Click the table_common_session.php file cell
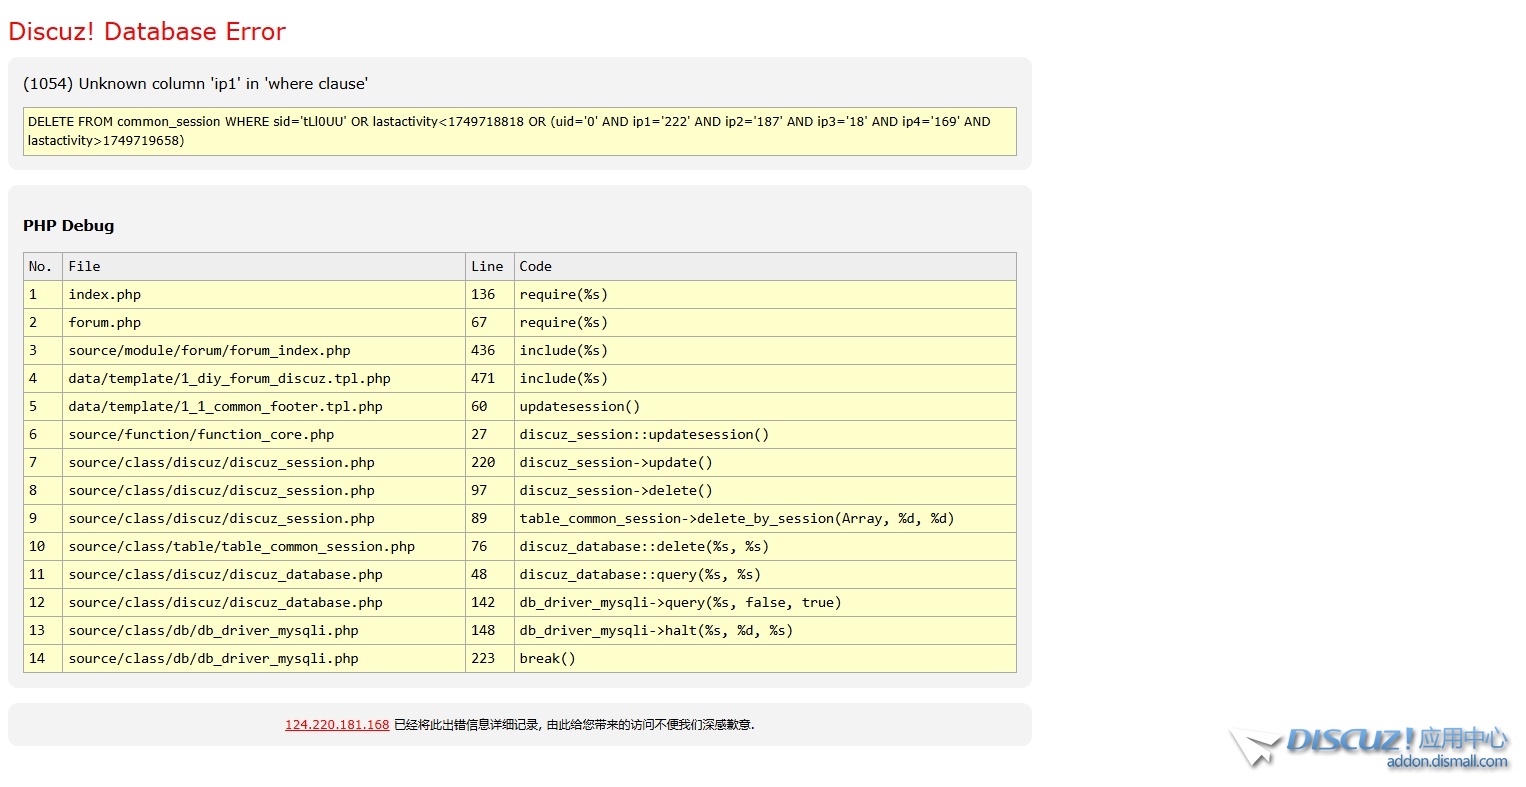 pos(241,547)
